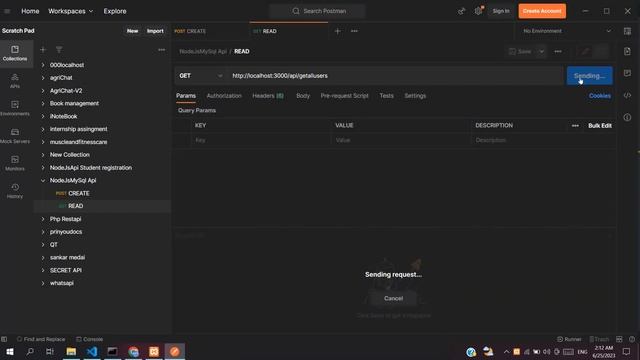
Task: Open the Monitors sidebar panel
Action: tap(15, 163)
